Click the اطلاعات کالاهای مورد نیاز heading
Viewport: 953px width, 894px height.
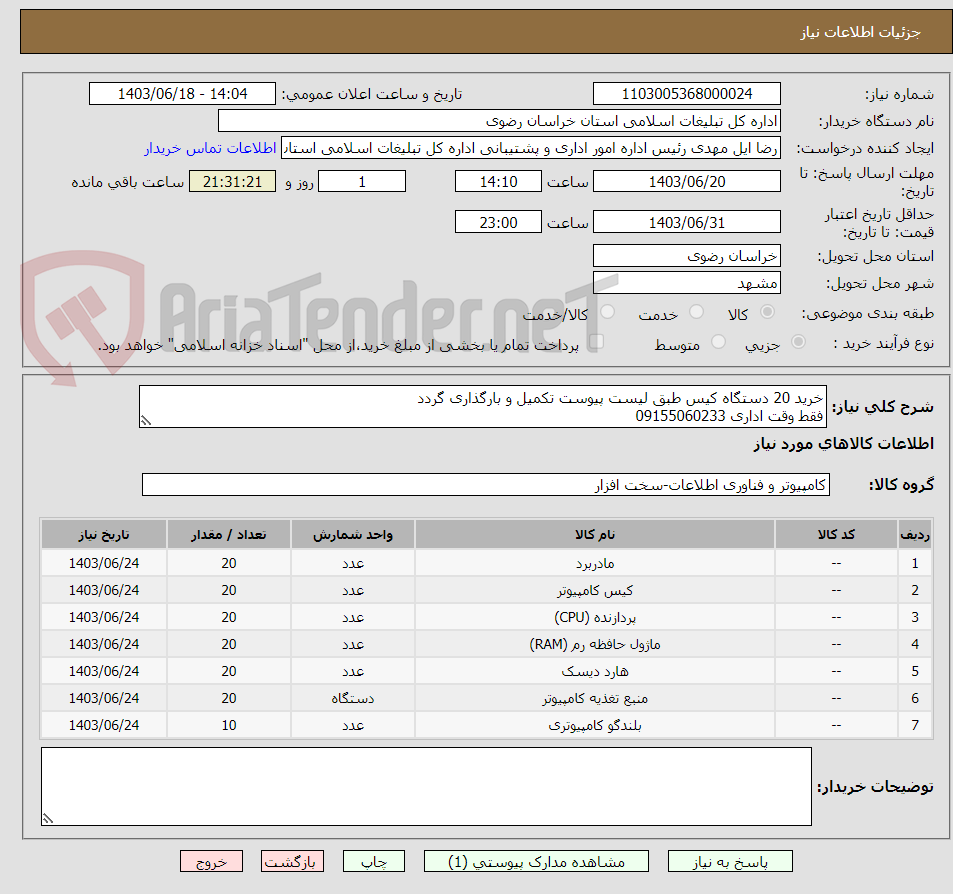(x=844, y=444)
